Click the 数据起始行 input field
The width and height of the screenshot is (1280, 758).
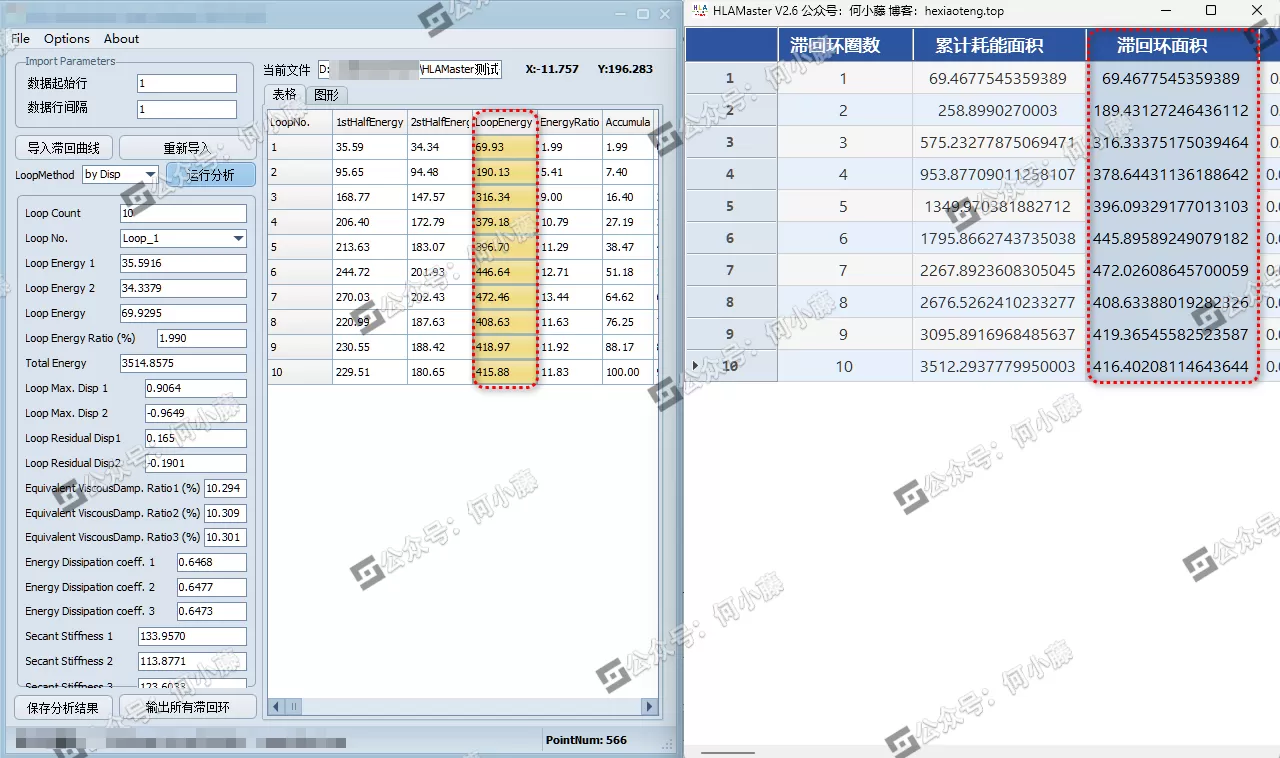click(x=186, y=84)
